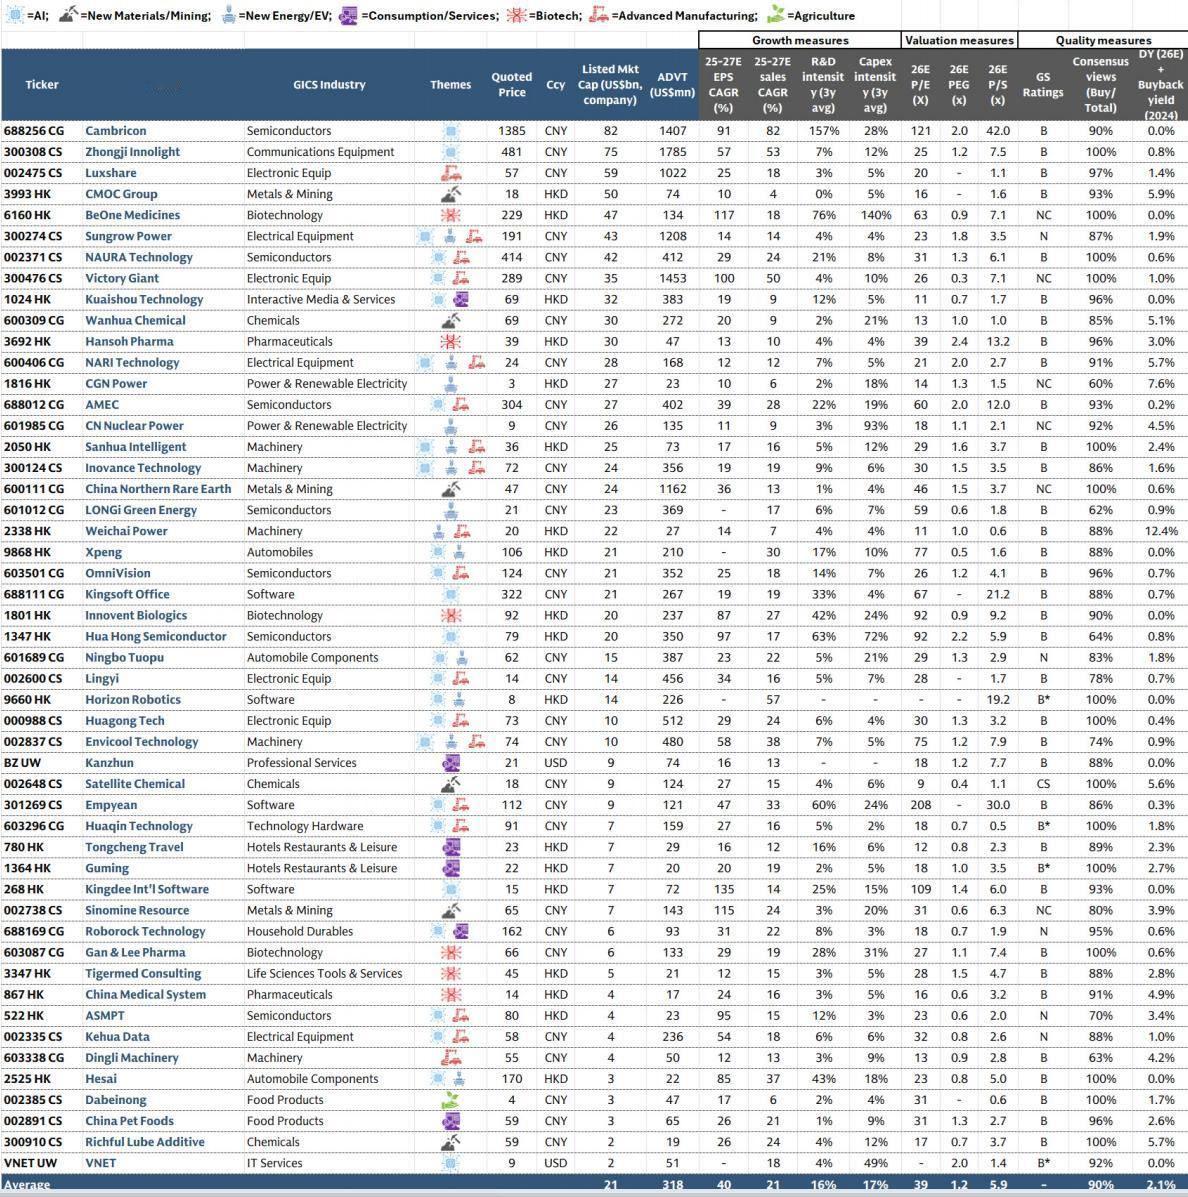The width and height of the screenshot is (1188, 1197).
Task: Click the New Energy icon in CN Nuclear Power row
Action: [450, 426]
